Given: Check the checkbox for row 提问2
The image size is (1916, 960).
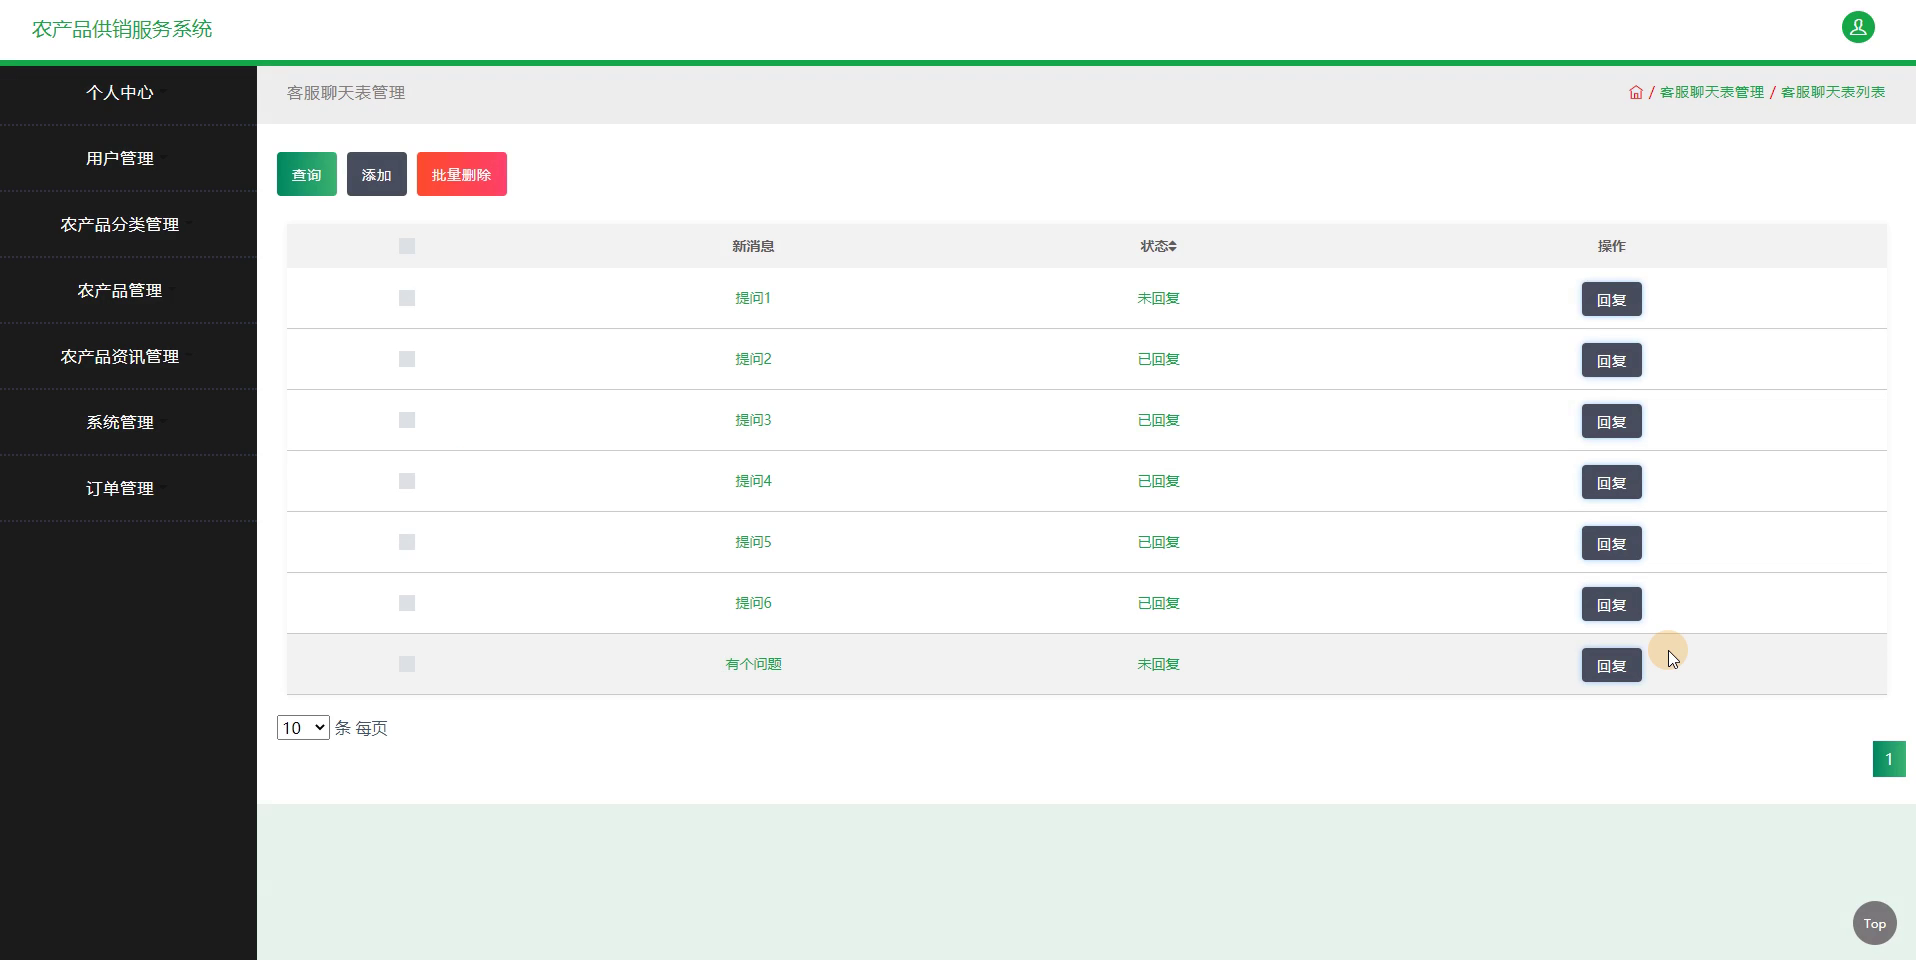Looking at the screenshot, I should point(407,359).
